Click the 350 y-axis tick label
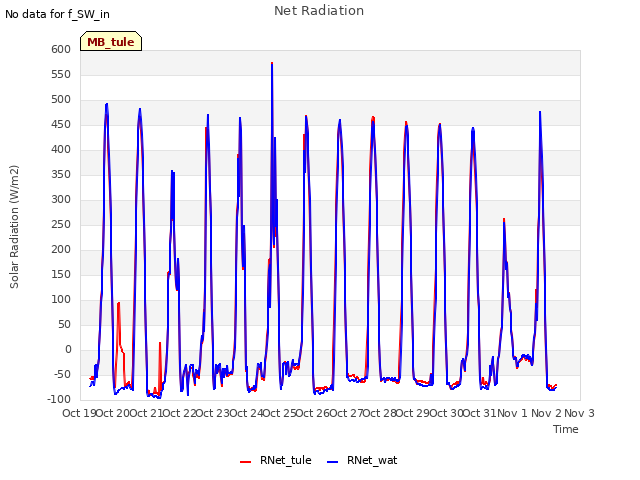 point(61,175)
